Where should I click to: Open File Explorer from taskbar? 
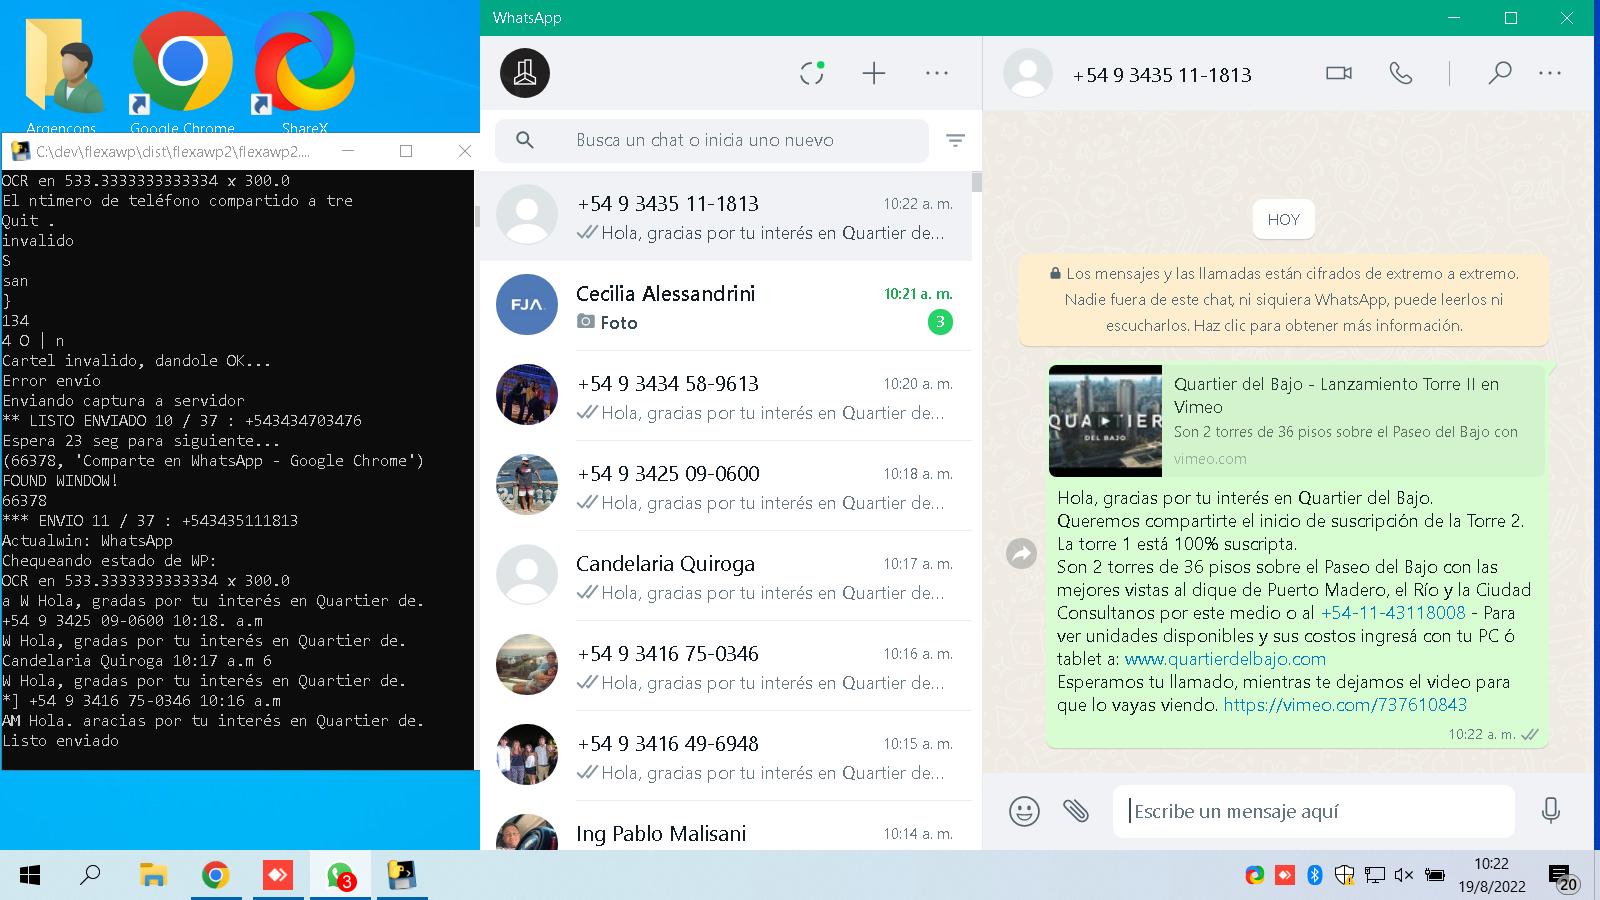[x=153, y=876]
